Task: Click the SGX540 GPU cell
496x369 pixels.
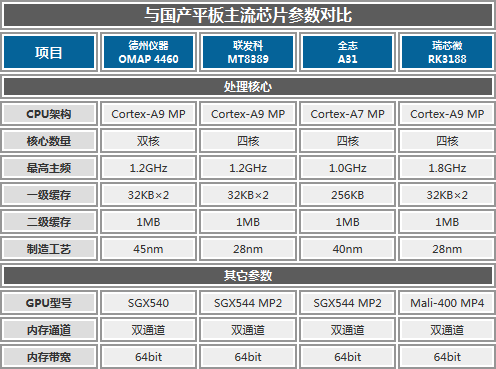Action: pos(148,303)
